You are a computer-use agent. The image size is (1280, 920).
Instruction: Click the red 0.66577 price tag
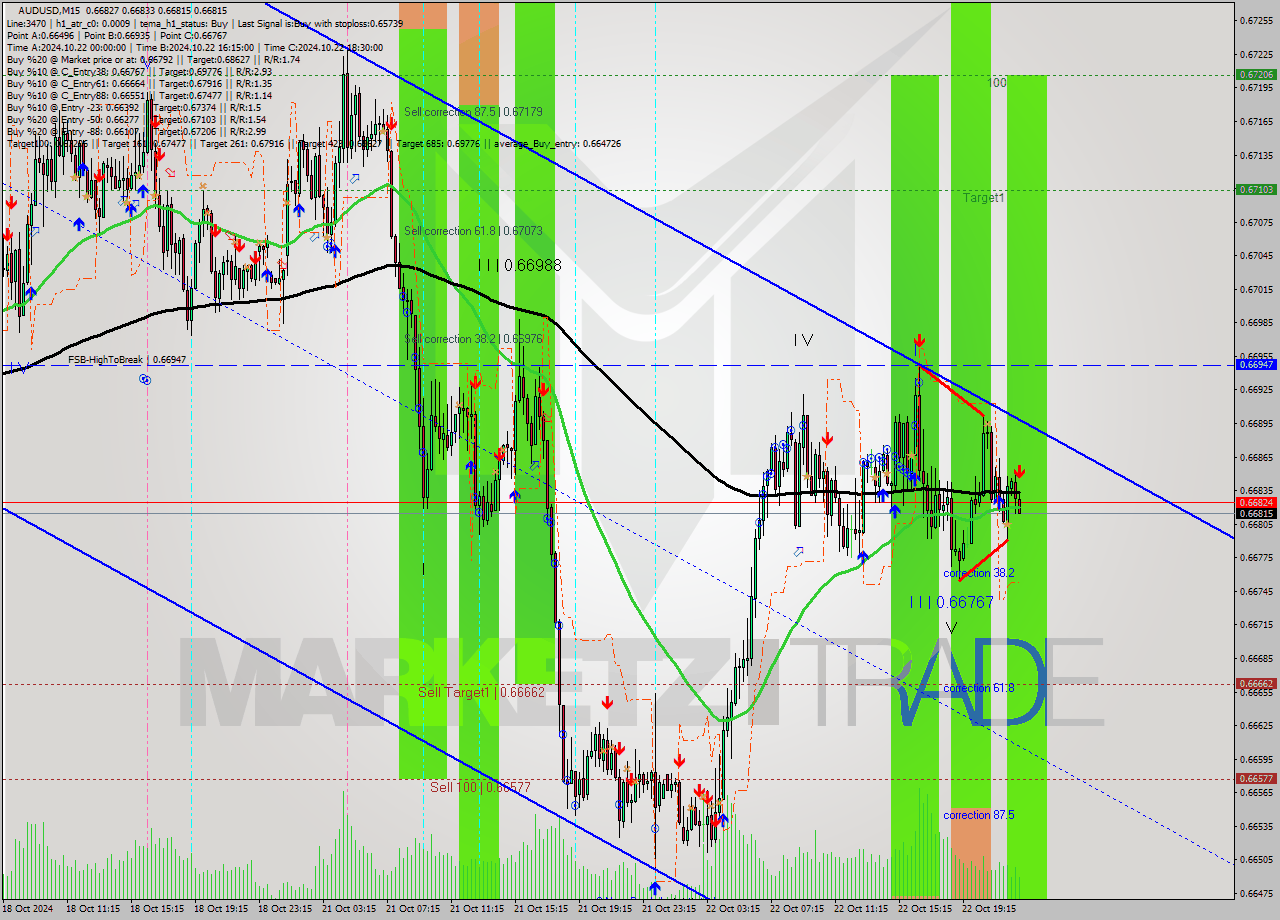(x=1255, y=778)
